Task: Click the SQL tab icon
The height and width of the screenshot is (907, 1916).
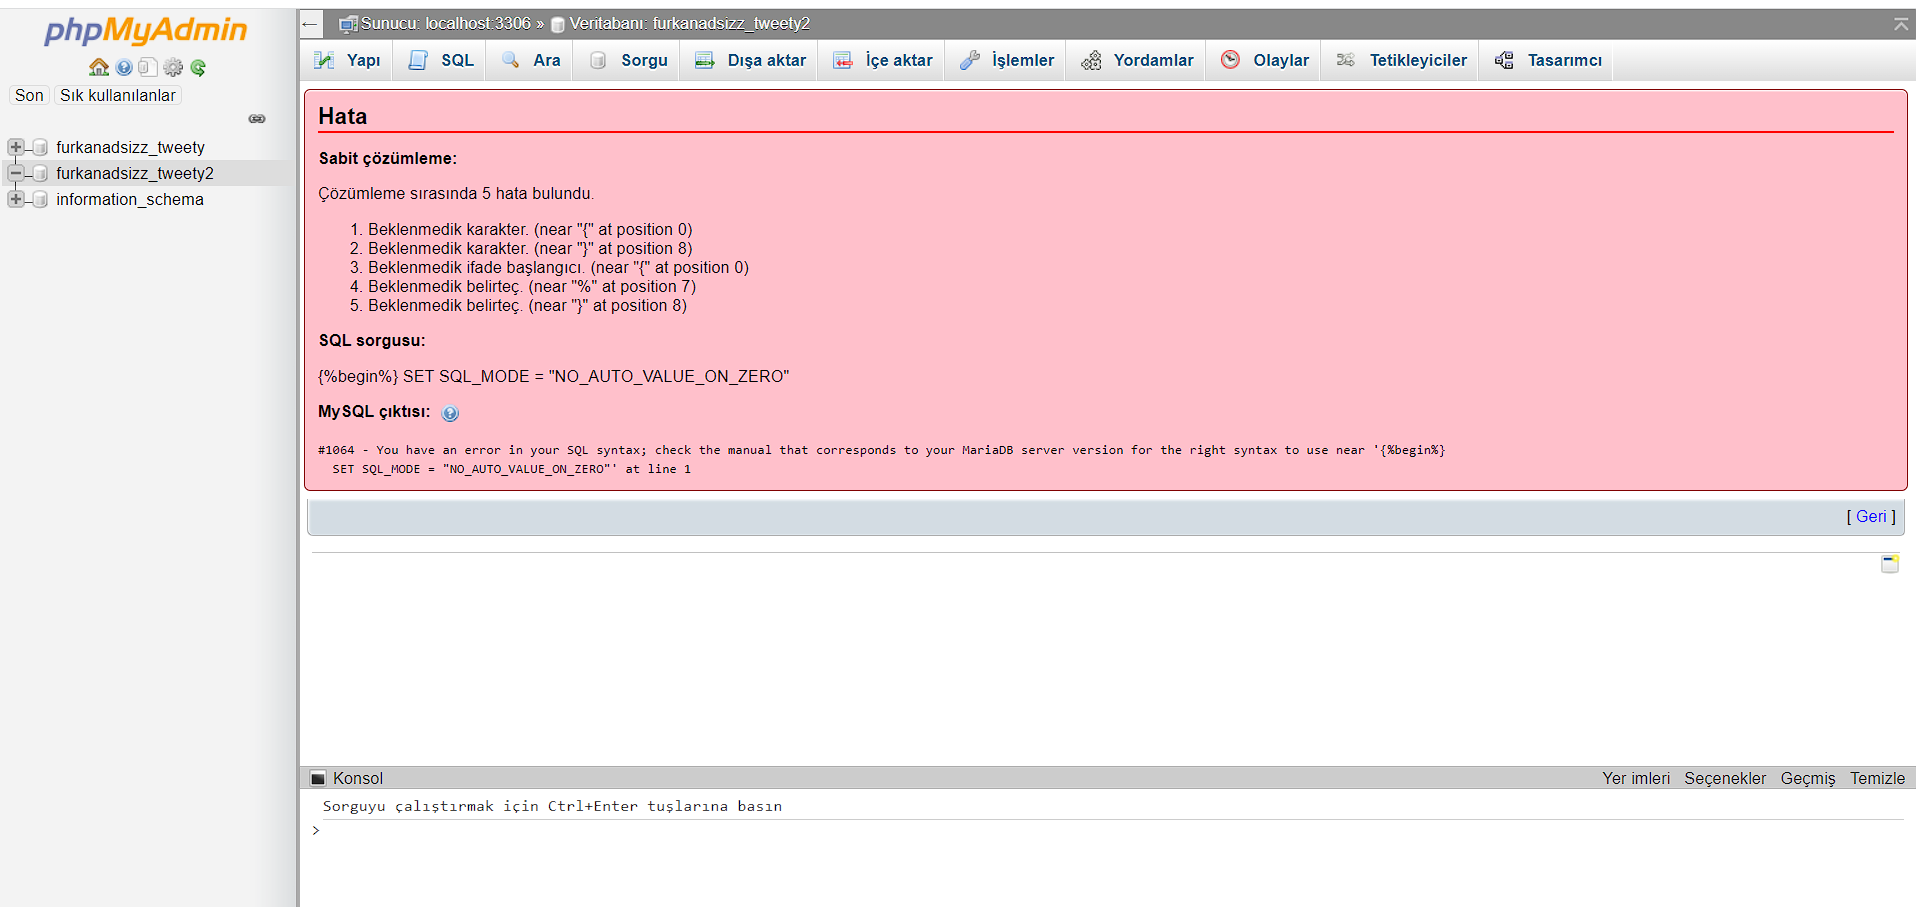Action: (418, 60)
